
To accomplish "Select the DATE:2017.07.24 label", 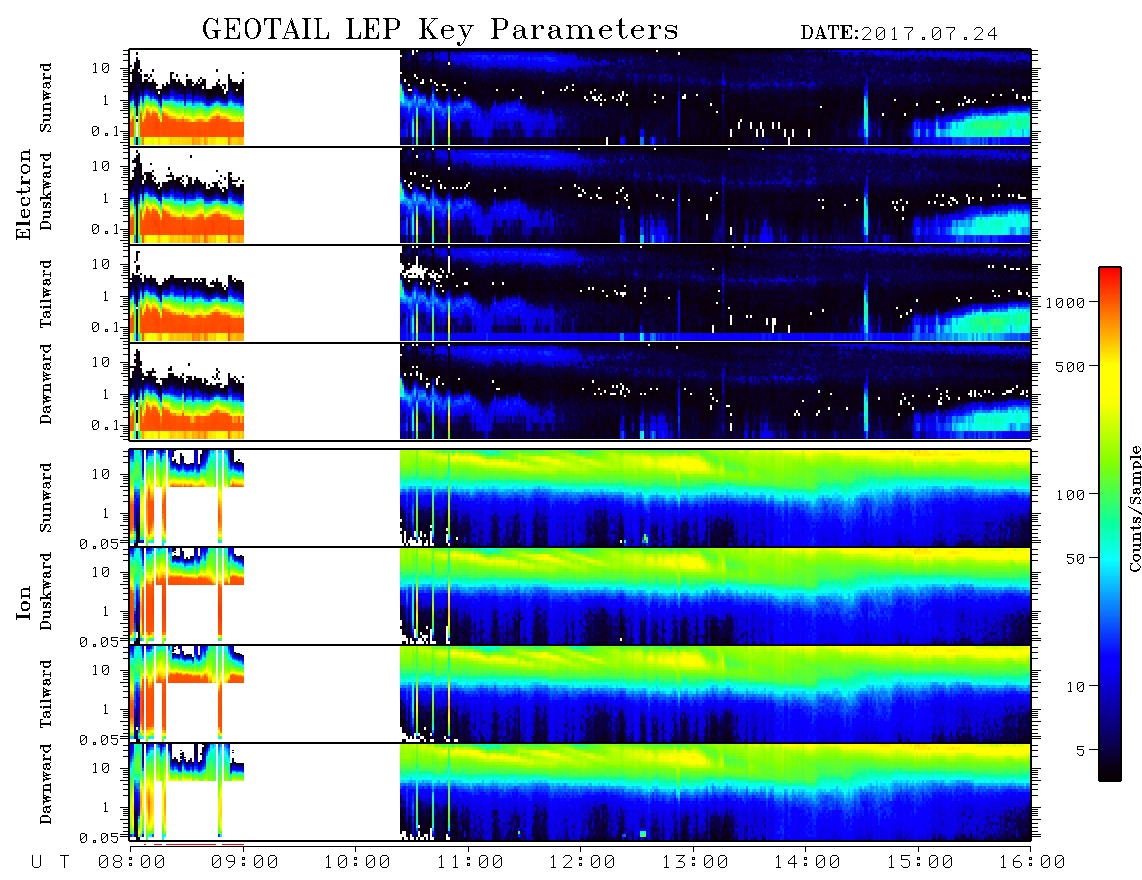I will [x=899, y=34].
